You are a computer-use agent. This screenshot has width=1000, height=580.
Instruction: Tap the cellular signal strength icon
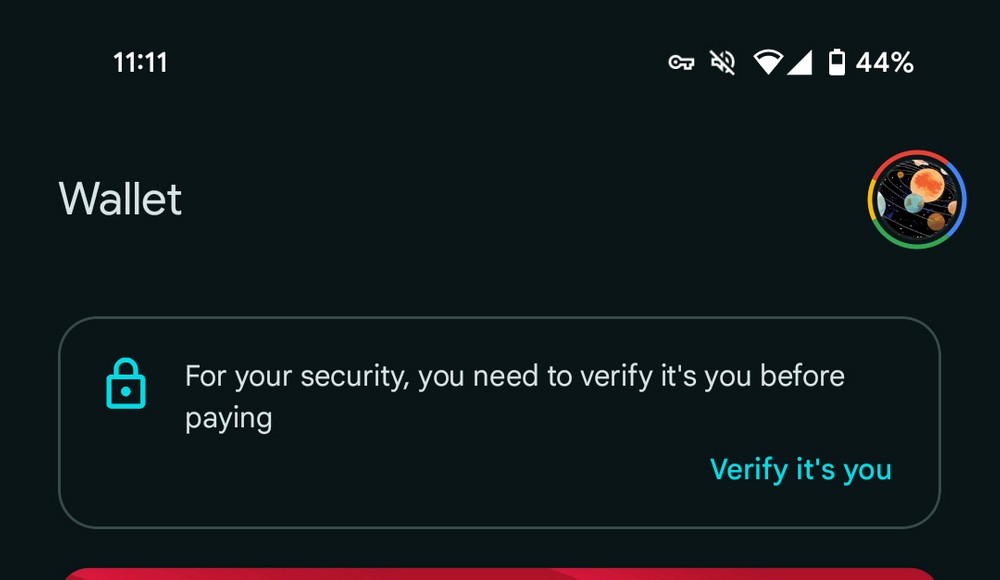click(x=799, y=63)
